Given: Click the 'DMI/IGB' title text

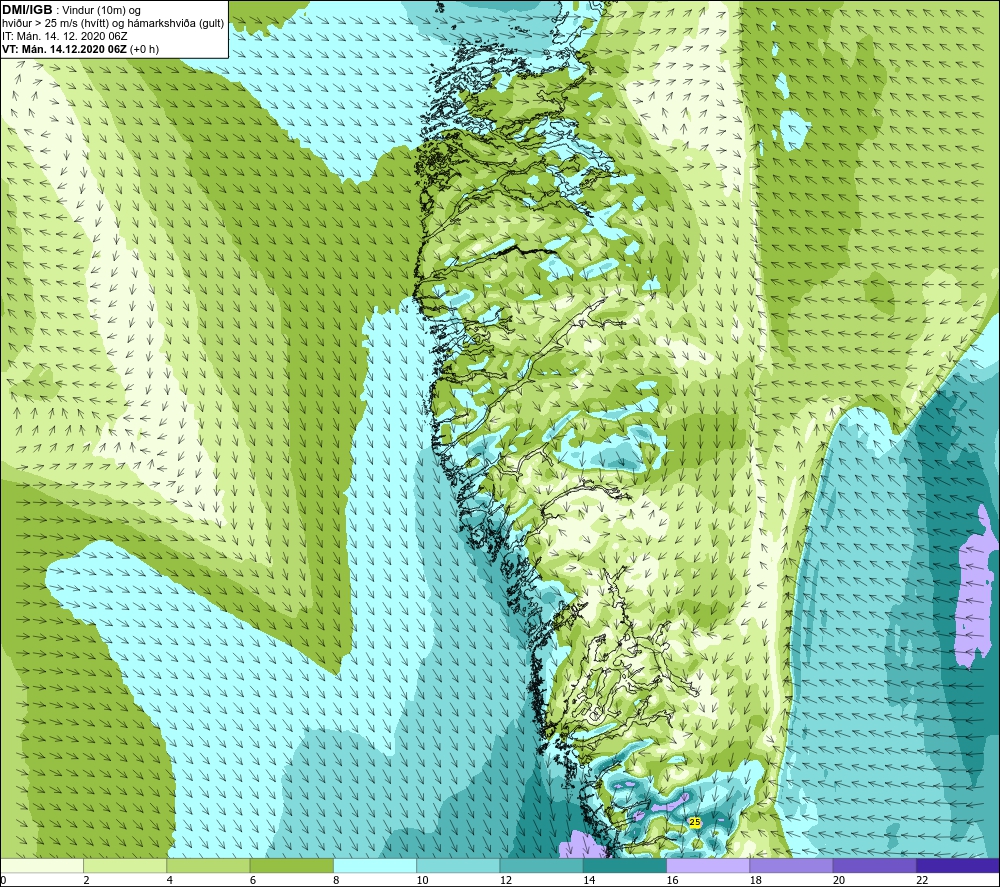Looking at the screenshot, I should pos(27,10).
